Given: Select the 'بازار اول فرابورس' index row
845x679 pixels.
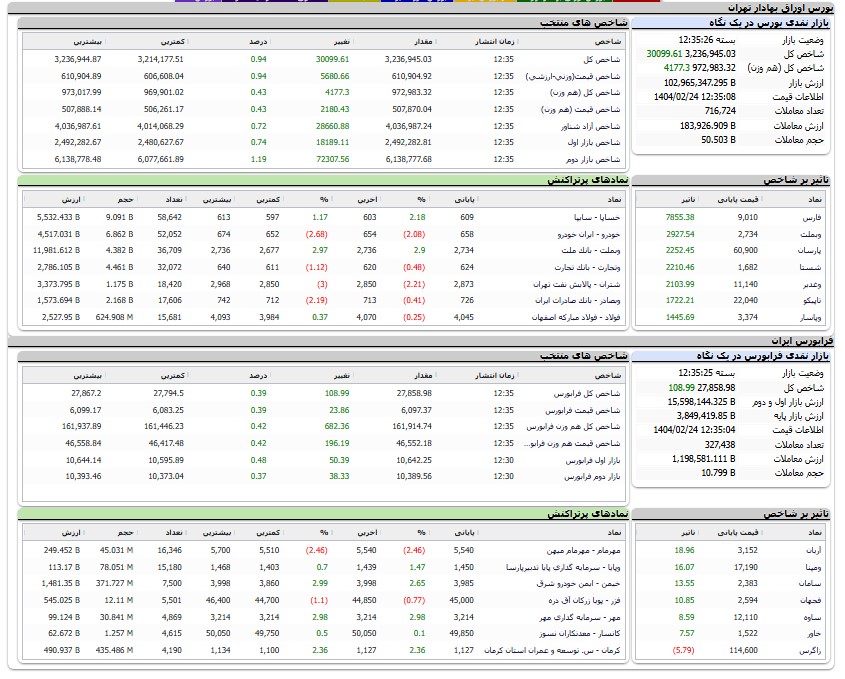Looking at the screenshot, I should pos(324,461).
